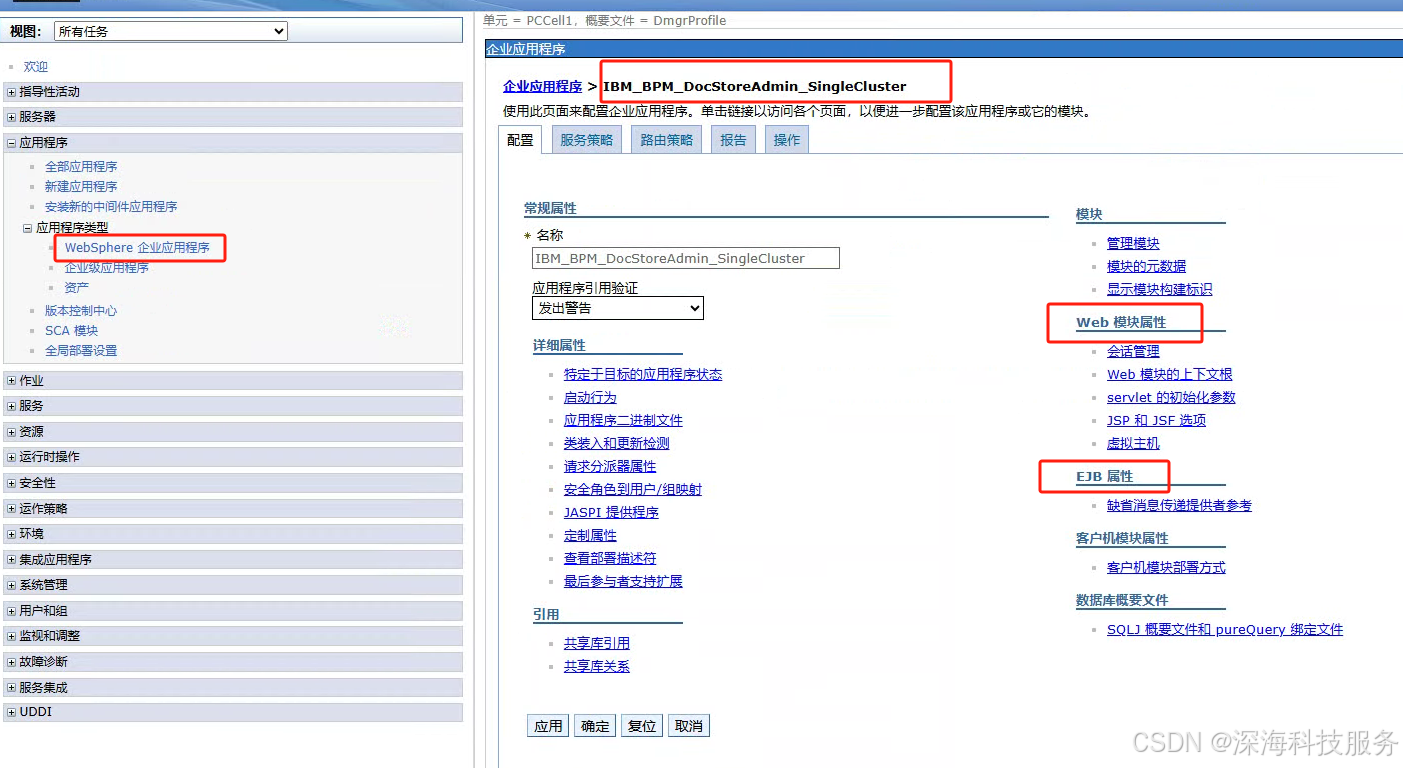This screenshot has height=768, width=1403.
Task: Collapse the 应用程序类型 tree node
Action: tap(28, 228)
